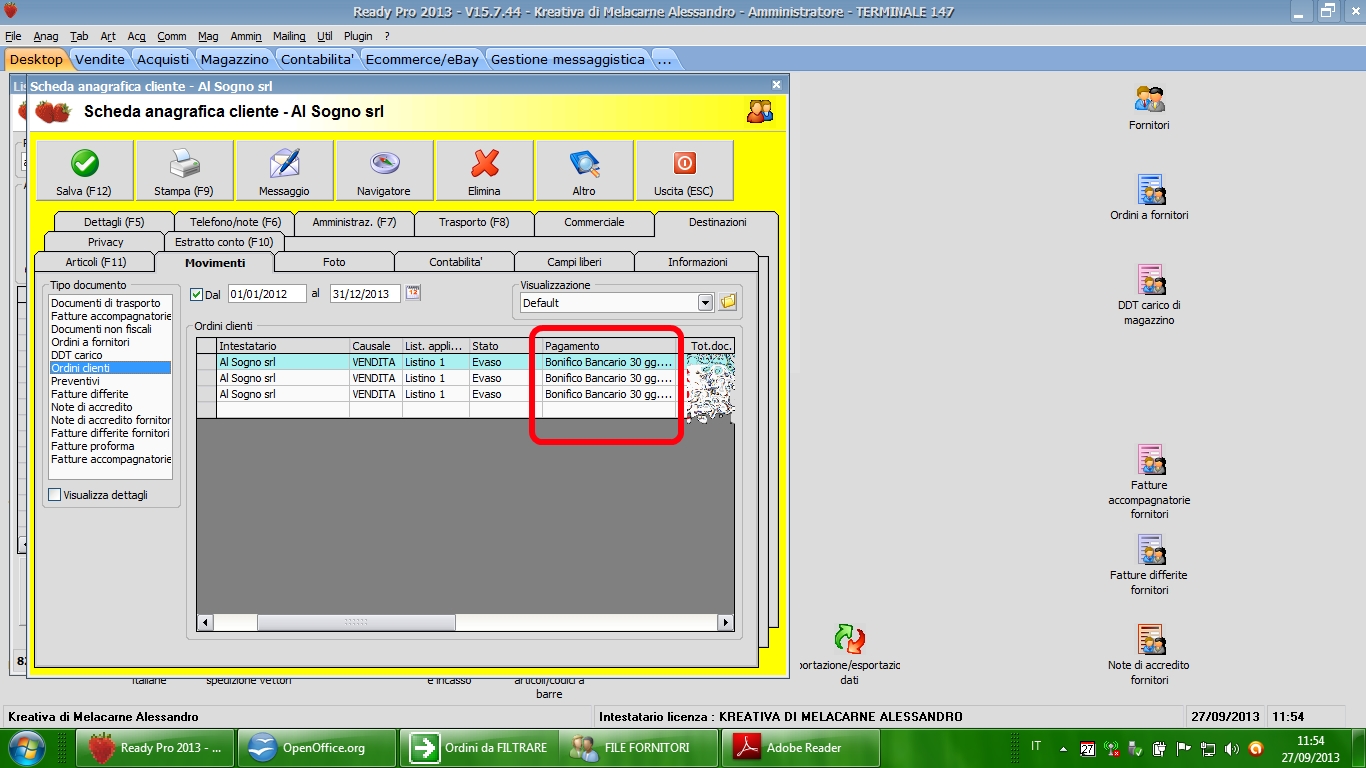The image size is (1366, 768).
Task: Click the left arrow of the orders horizontal scrollbar
Action: [x=205, y=622]
